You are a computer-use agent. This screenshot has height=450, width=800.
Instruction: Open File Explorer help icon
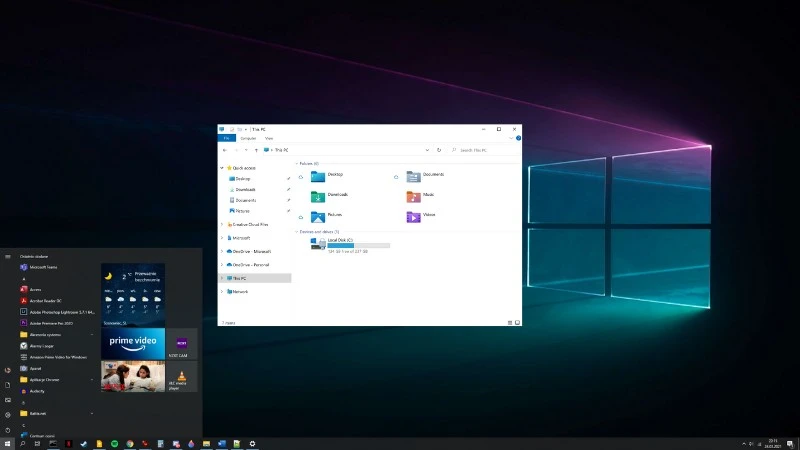coord(518,138)
